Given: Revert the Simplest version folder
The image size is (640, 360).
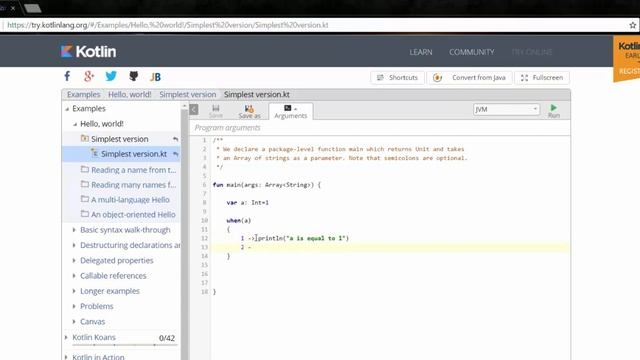Looking at the screenshot, I should coord(176,139).
